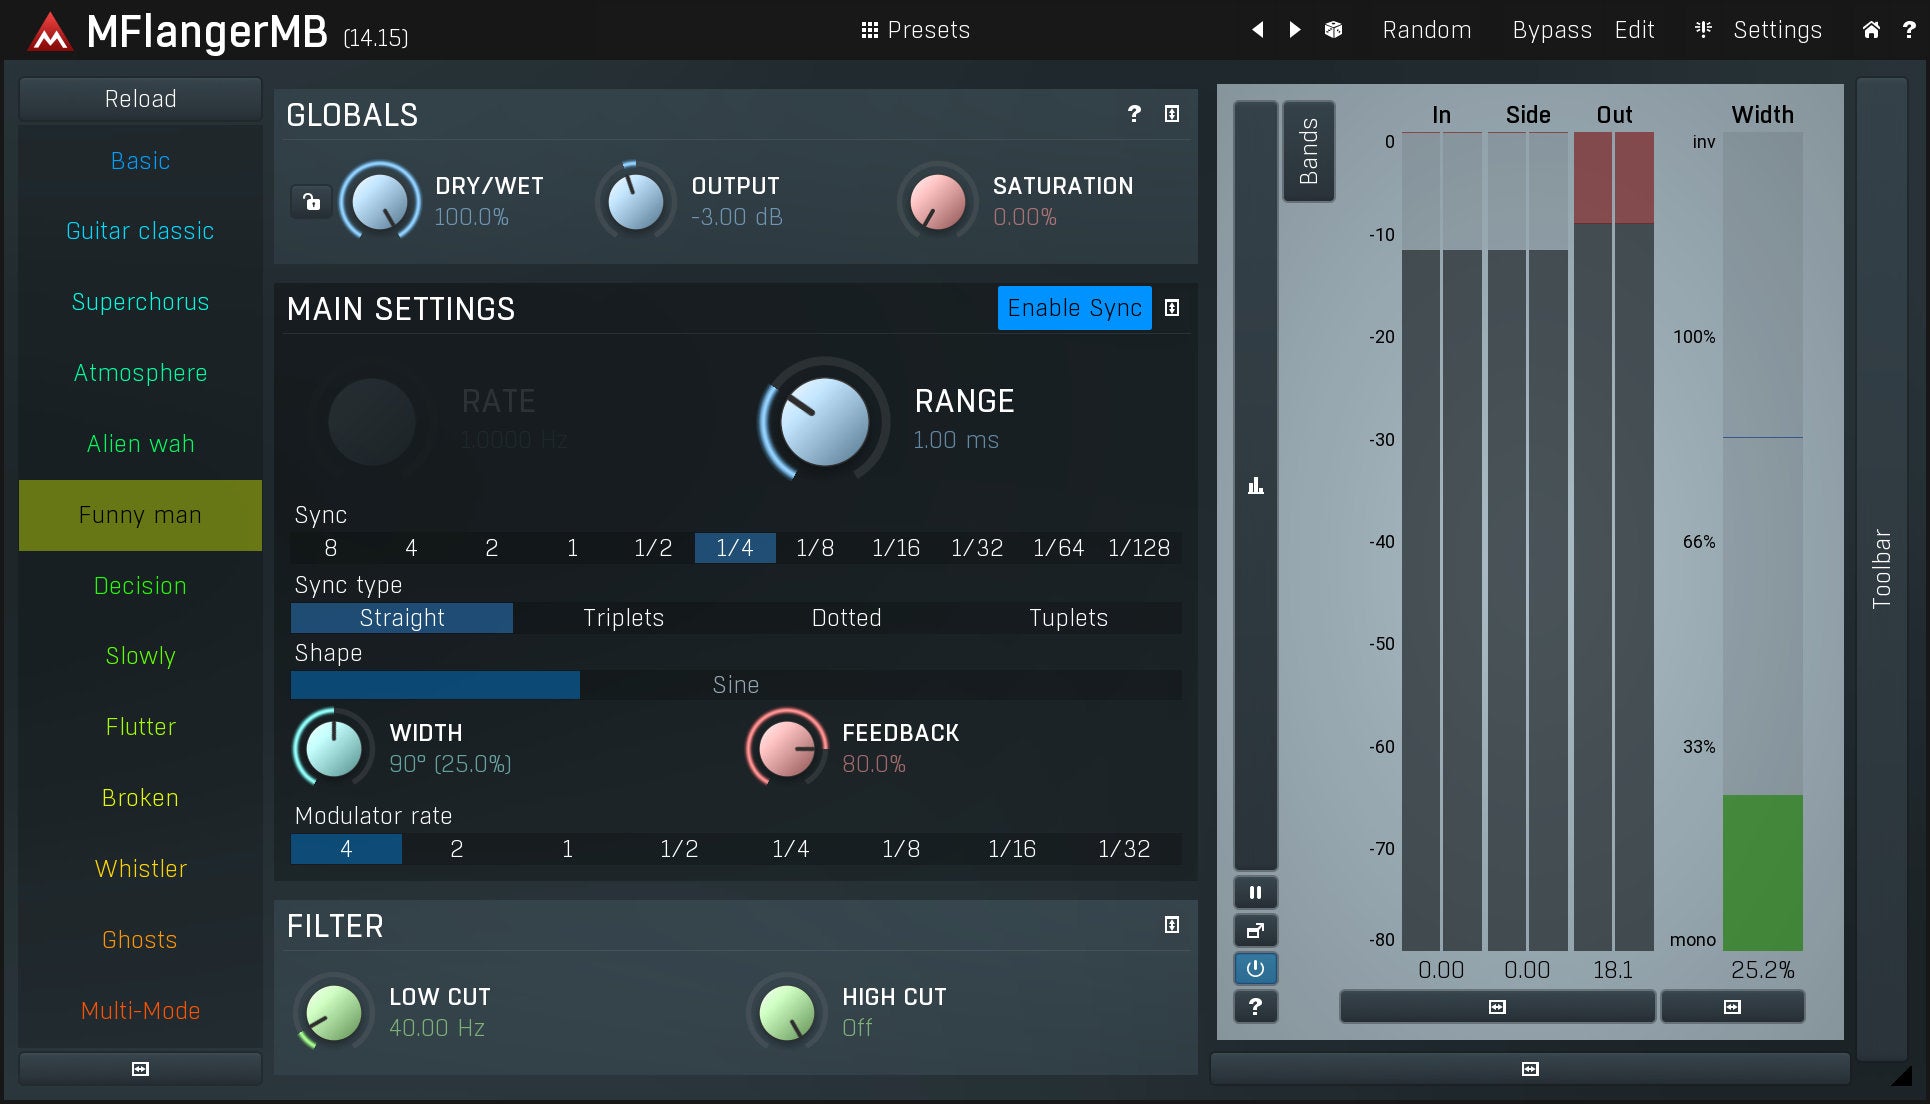Toggle the Enable Sync button
This screenshot has width=1930, height=1104.
tap(1074, 308)
